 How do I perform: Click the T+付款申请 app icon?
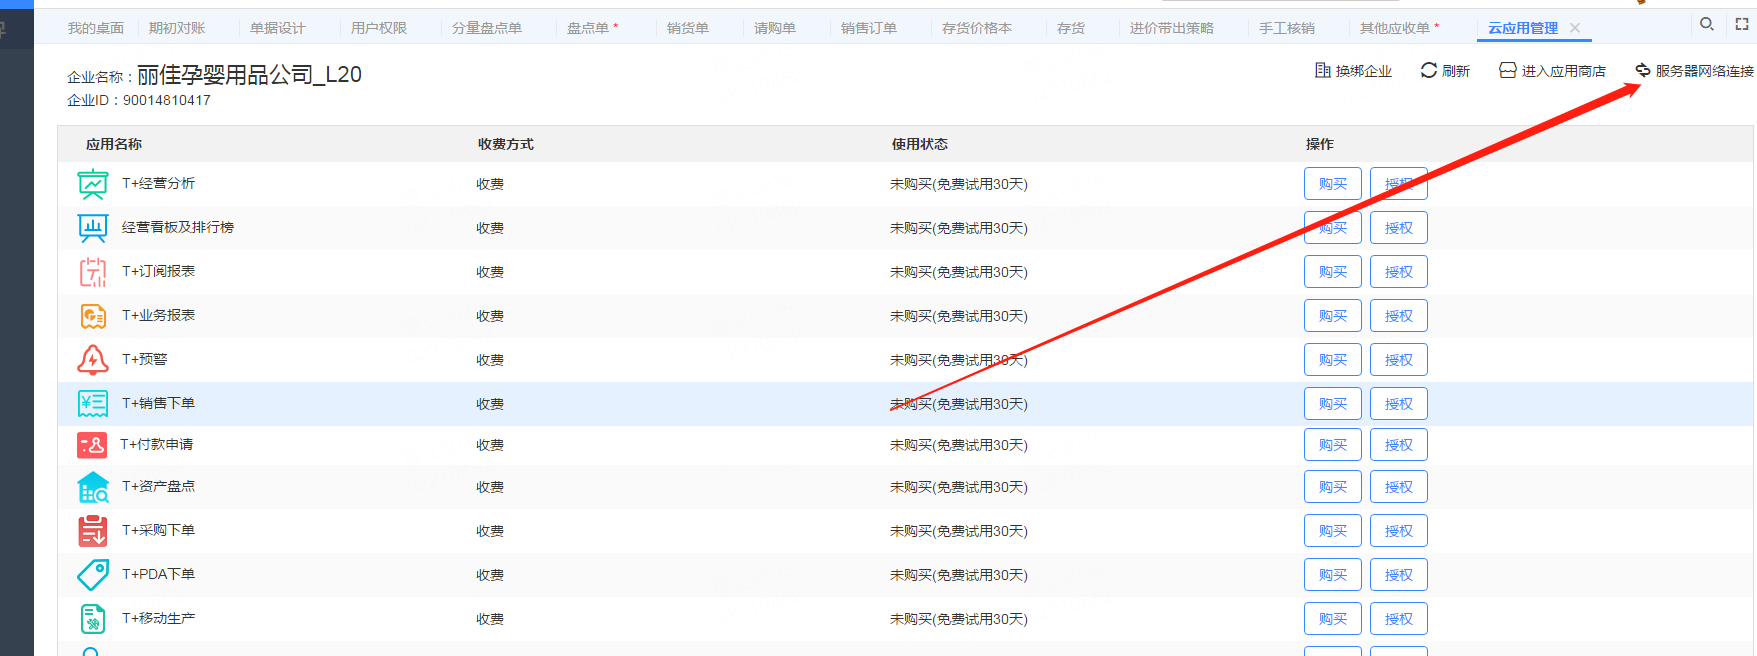(x=92, y=445)
